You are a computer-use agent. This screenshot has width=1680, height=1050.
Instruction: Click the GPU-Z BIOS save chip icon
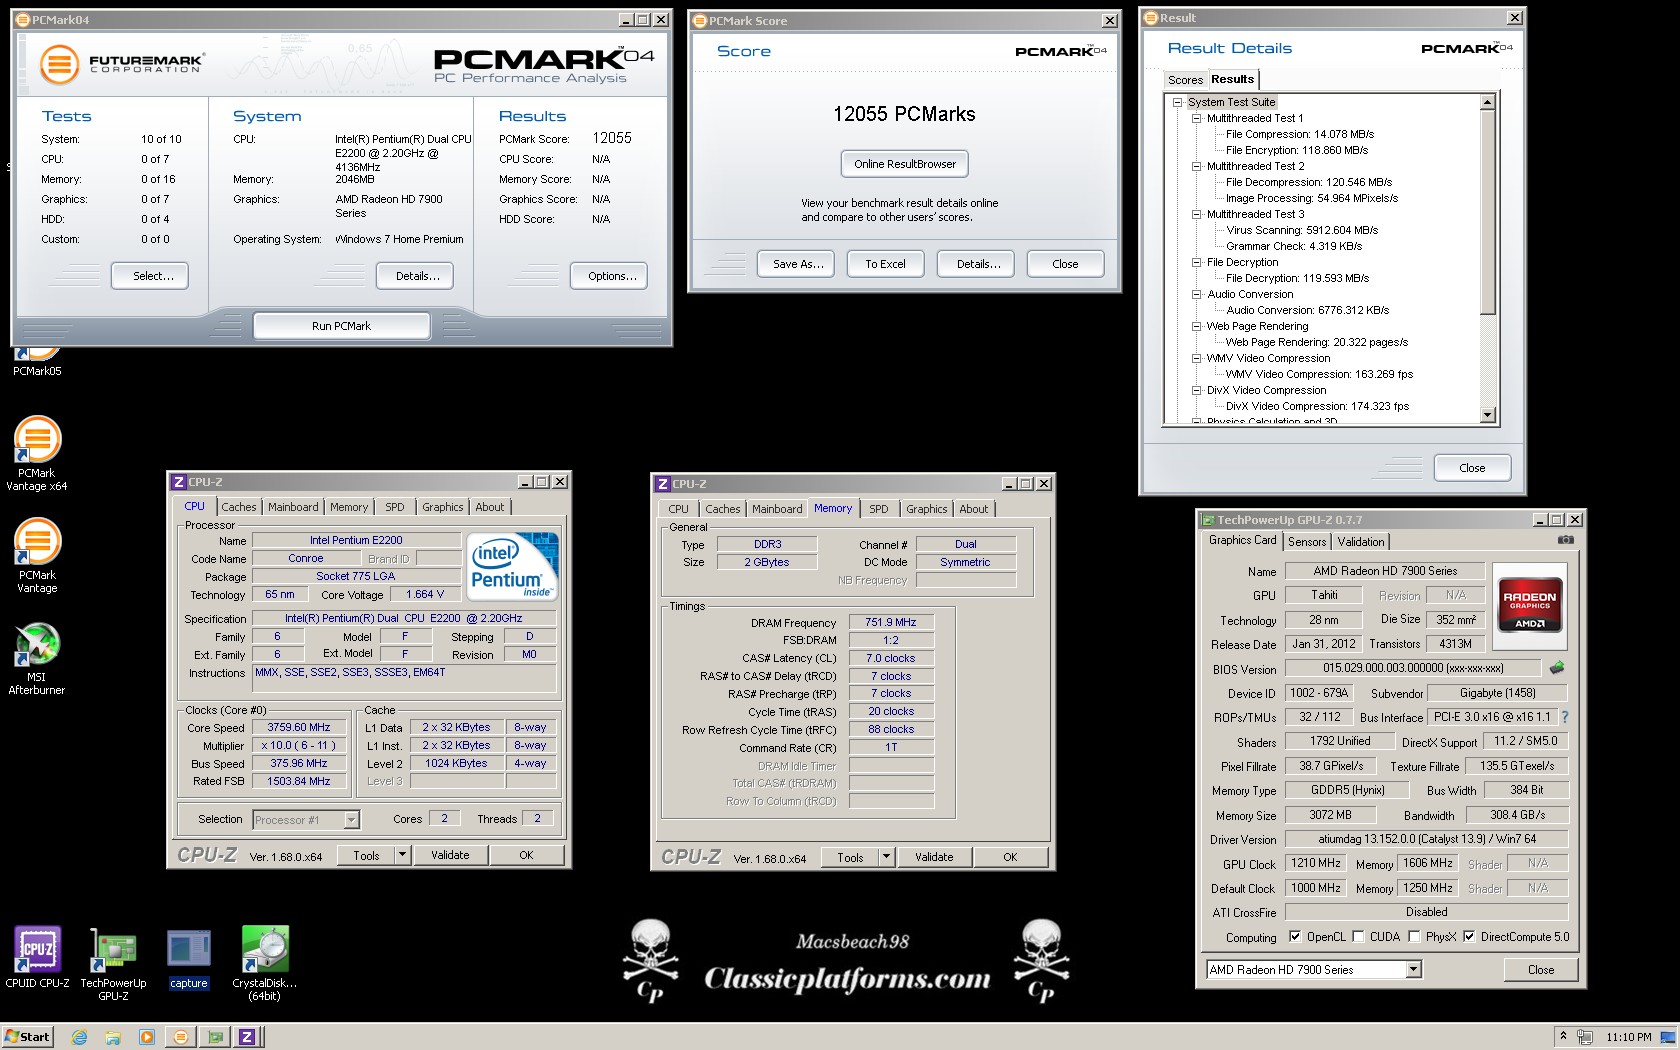[x=1556, y=667]
